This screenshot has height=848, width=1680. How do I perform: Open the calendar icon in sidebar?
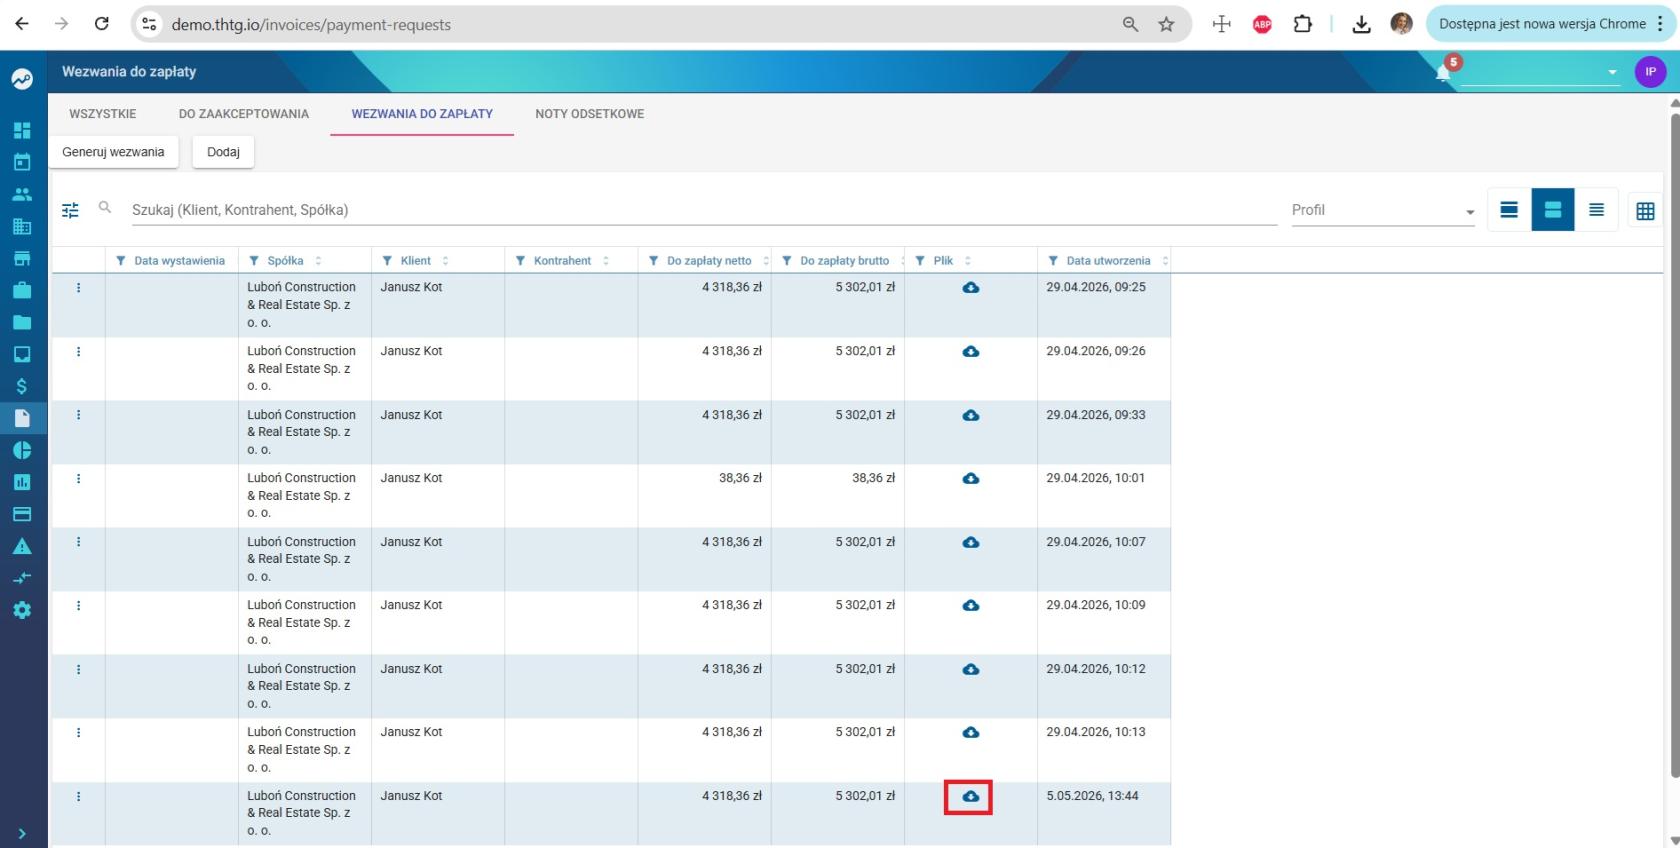click(x=22, y=162)
